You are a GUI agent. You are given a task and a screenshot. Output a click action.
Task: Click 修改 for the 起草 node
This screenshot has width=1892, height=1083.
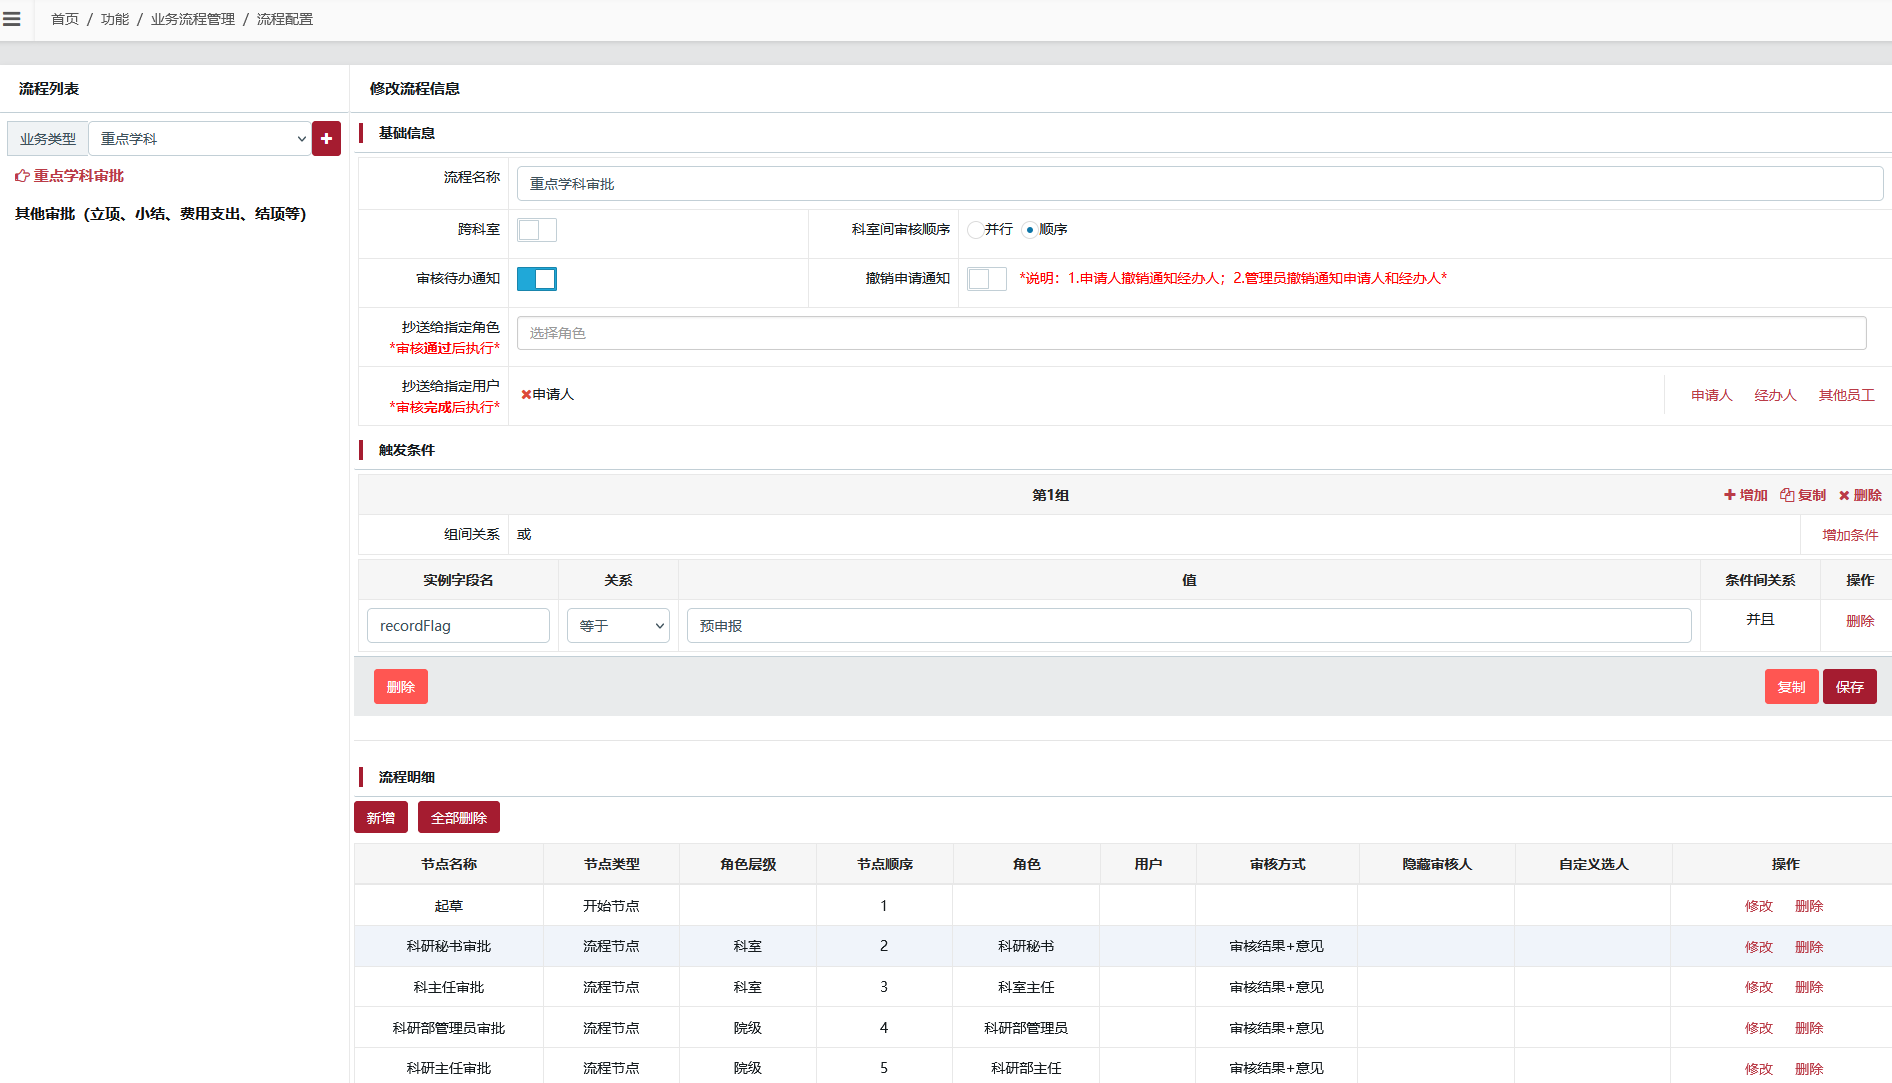(x=1759, y=906)
